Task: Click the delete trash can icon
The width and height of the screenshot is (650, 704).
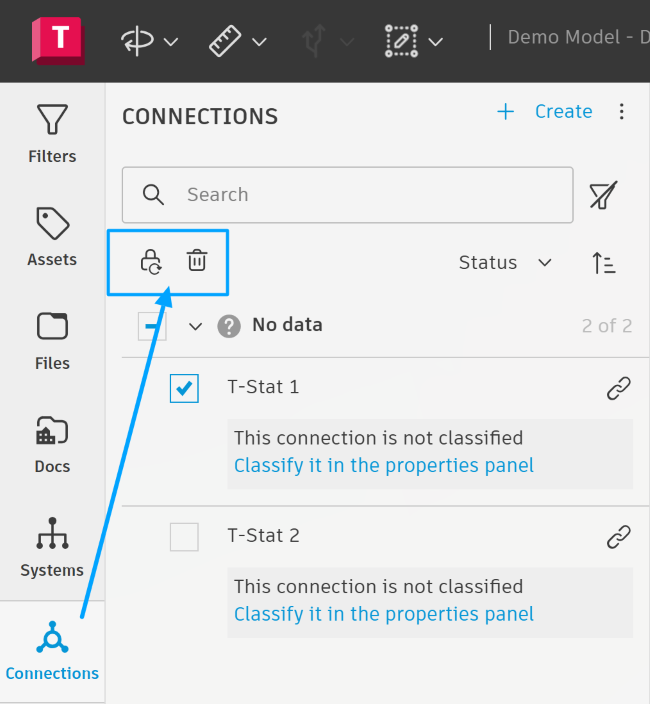Action: [197, 262]
